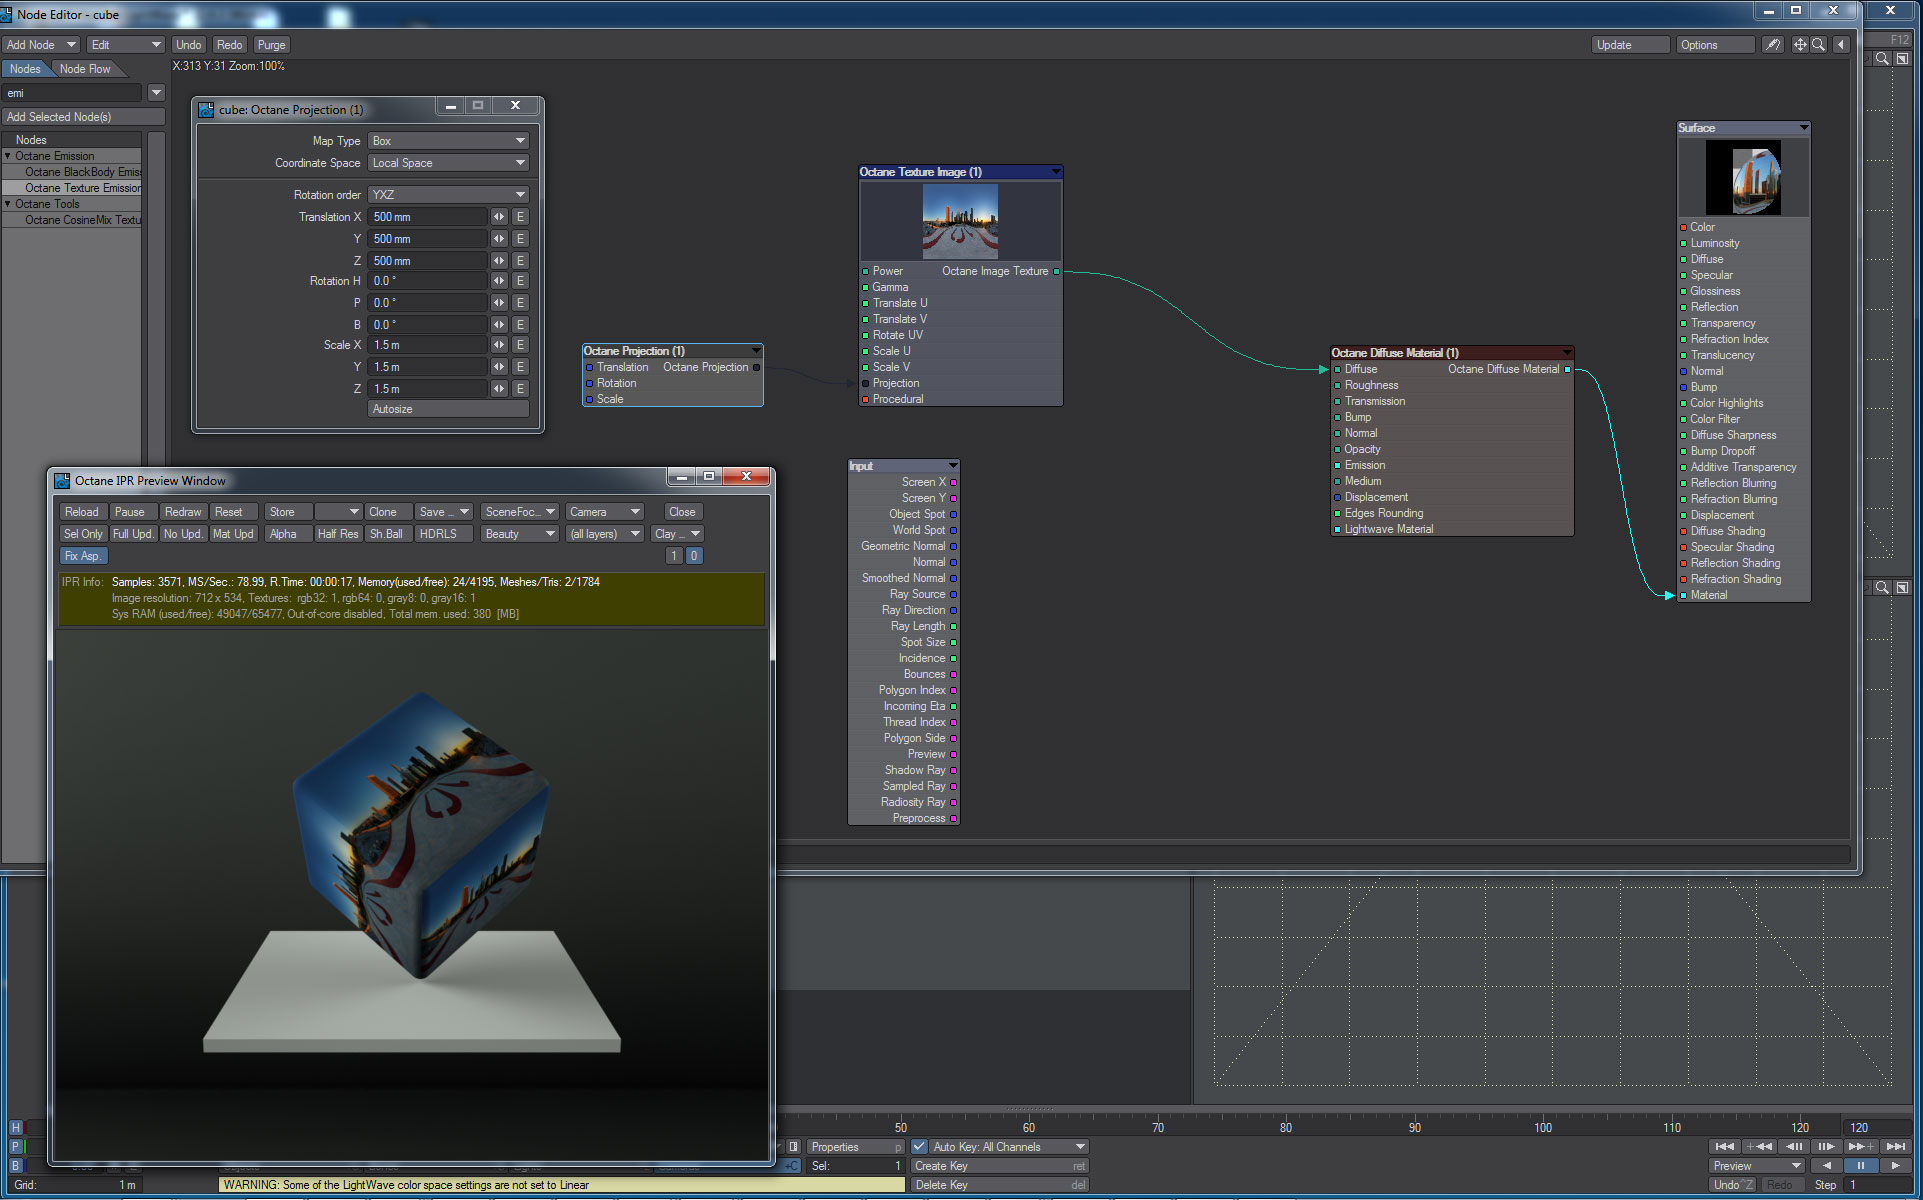Collapse the Octane Emission tree group
This screenshot has width=1923, height=1200.
tap(8, 156)
